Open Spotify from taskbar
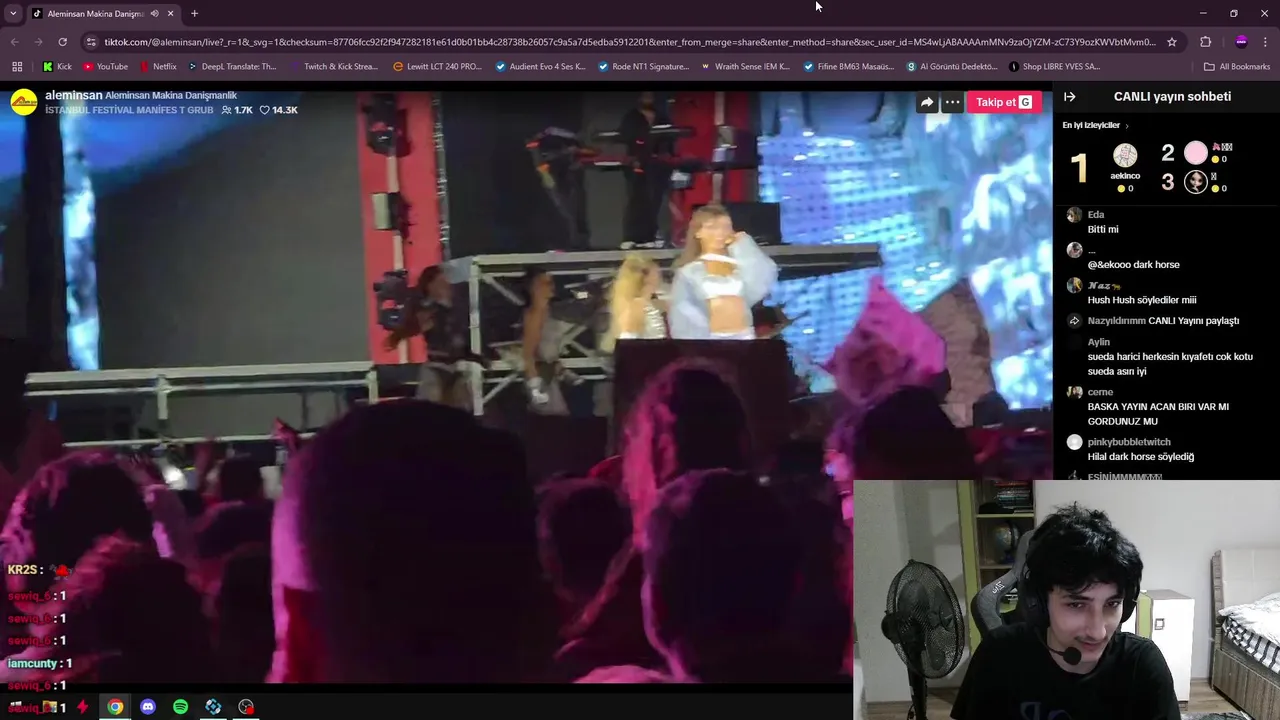The height and width of the screenshot is (720, 1280). coord(180,707)
